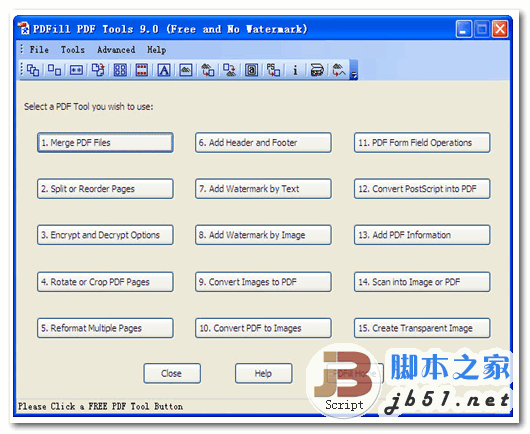Maximize the PDFill PDF Tools window
This screenshot has height=434, width=530.
(482, 29)
